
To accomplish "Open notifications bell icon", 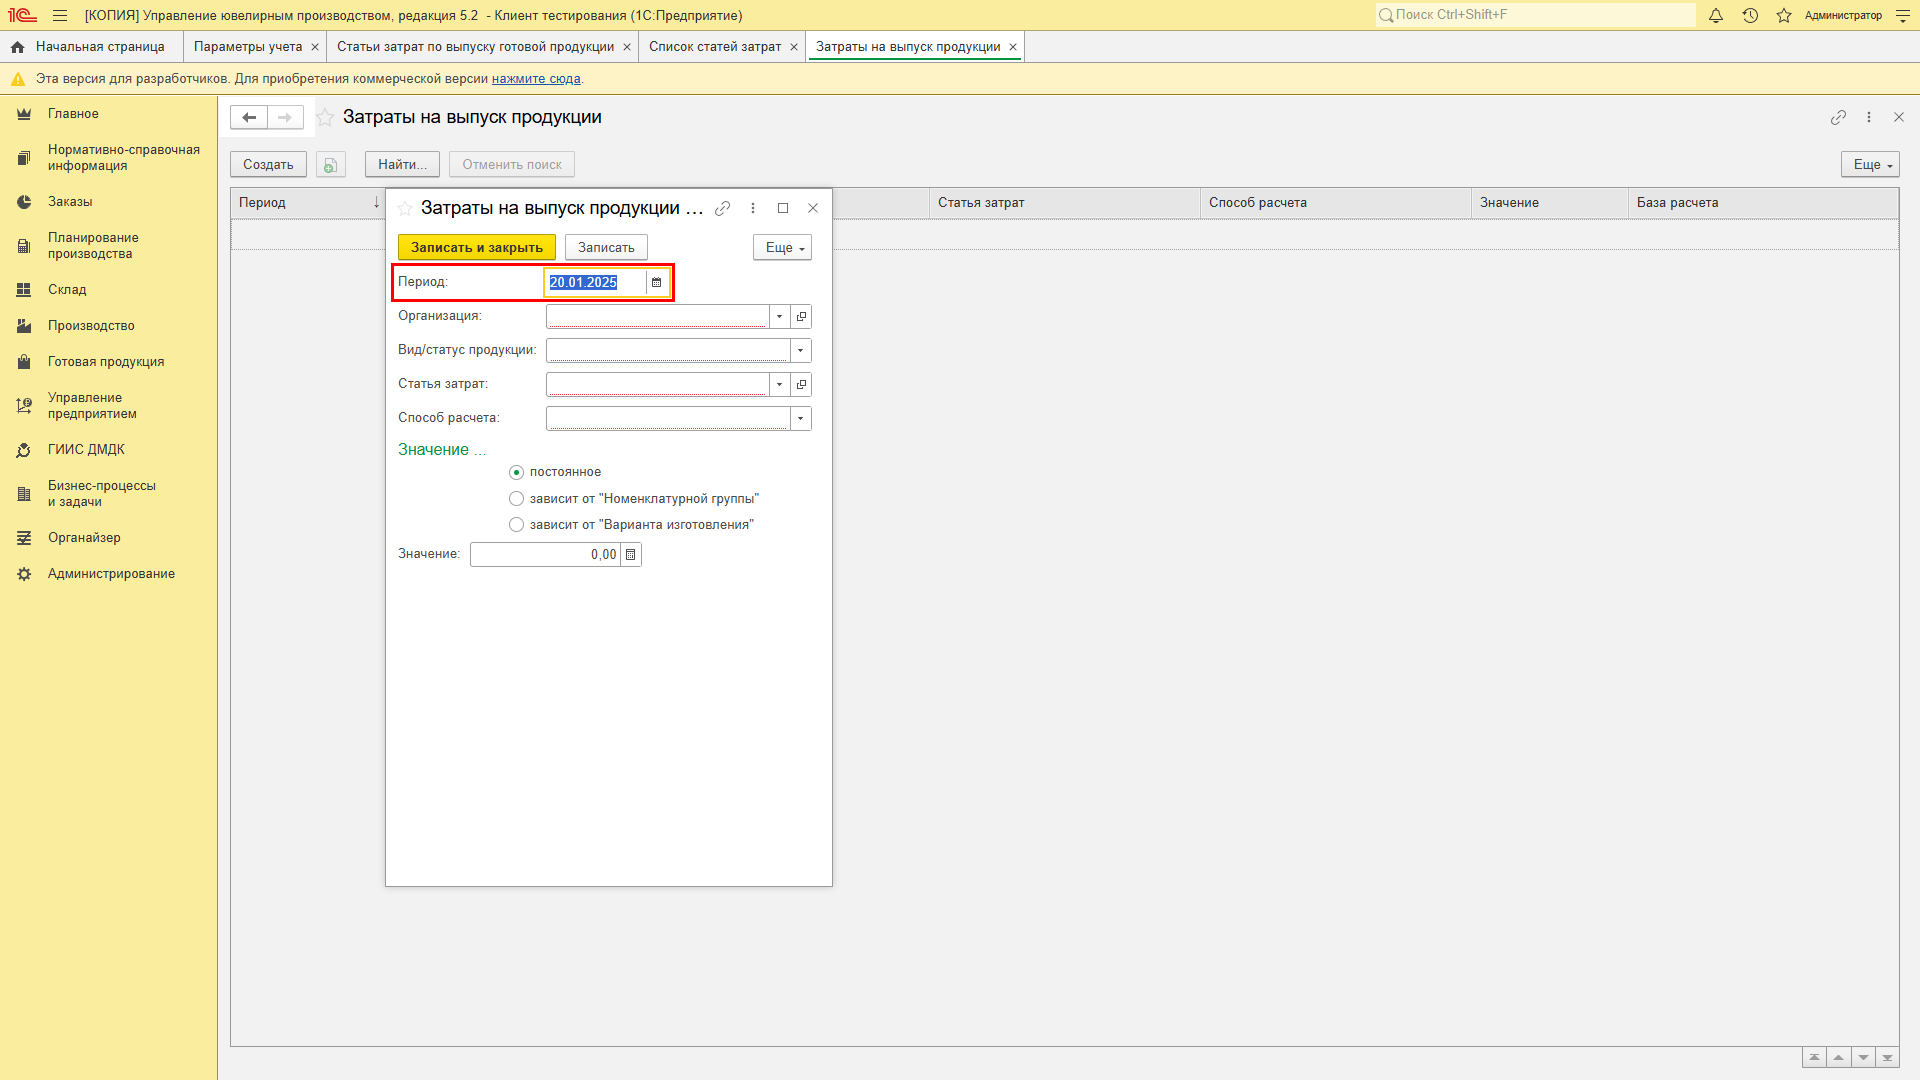I will 1716,15.
